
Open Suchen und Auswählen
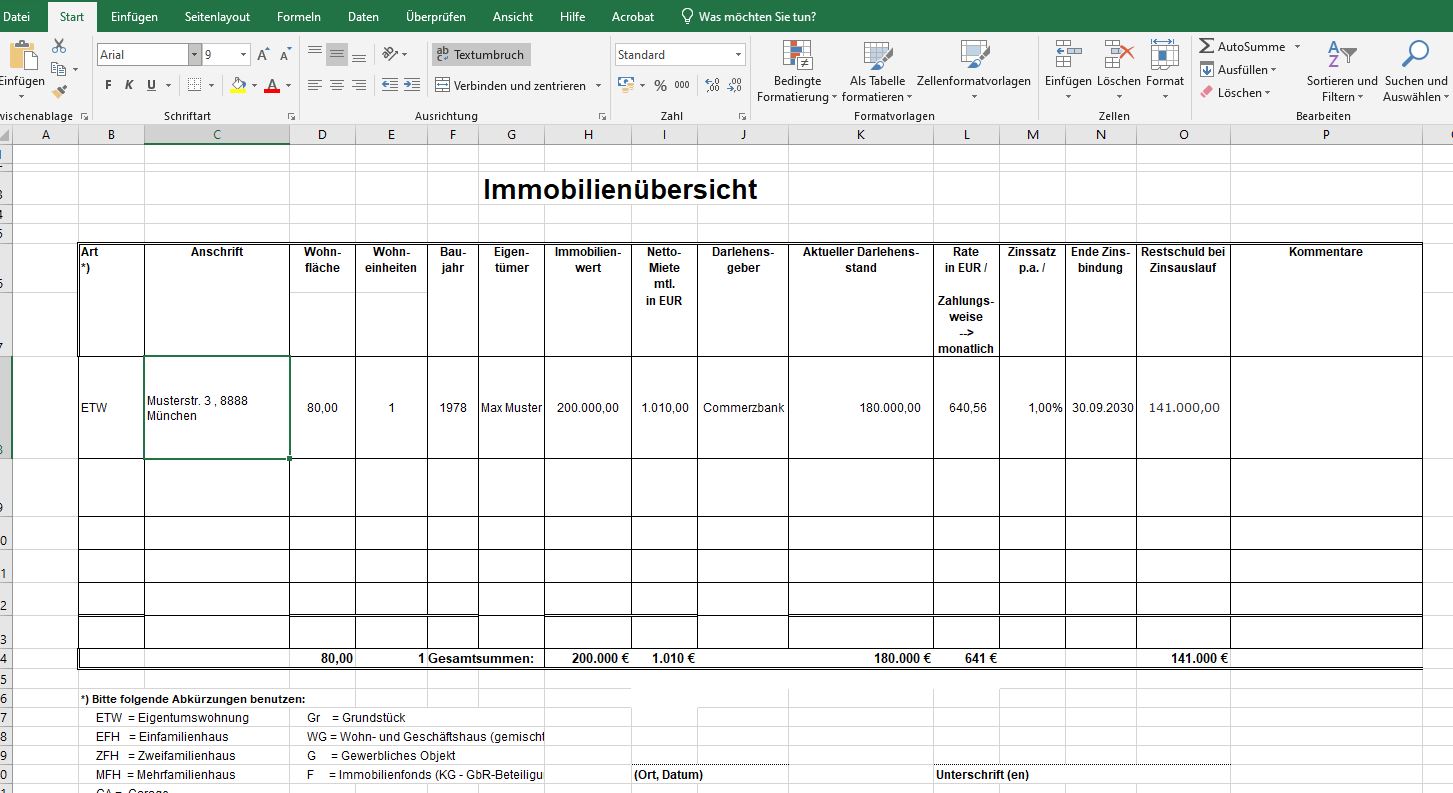click(1415, 72)
